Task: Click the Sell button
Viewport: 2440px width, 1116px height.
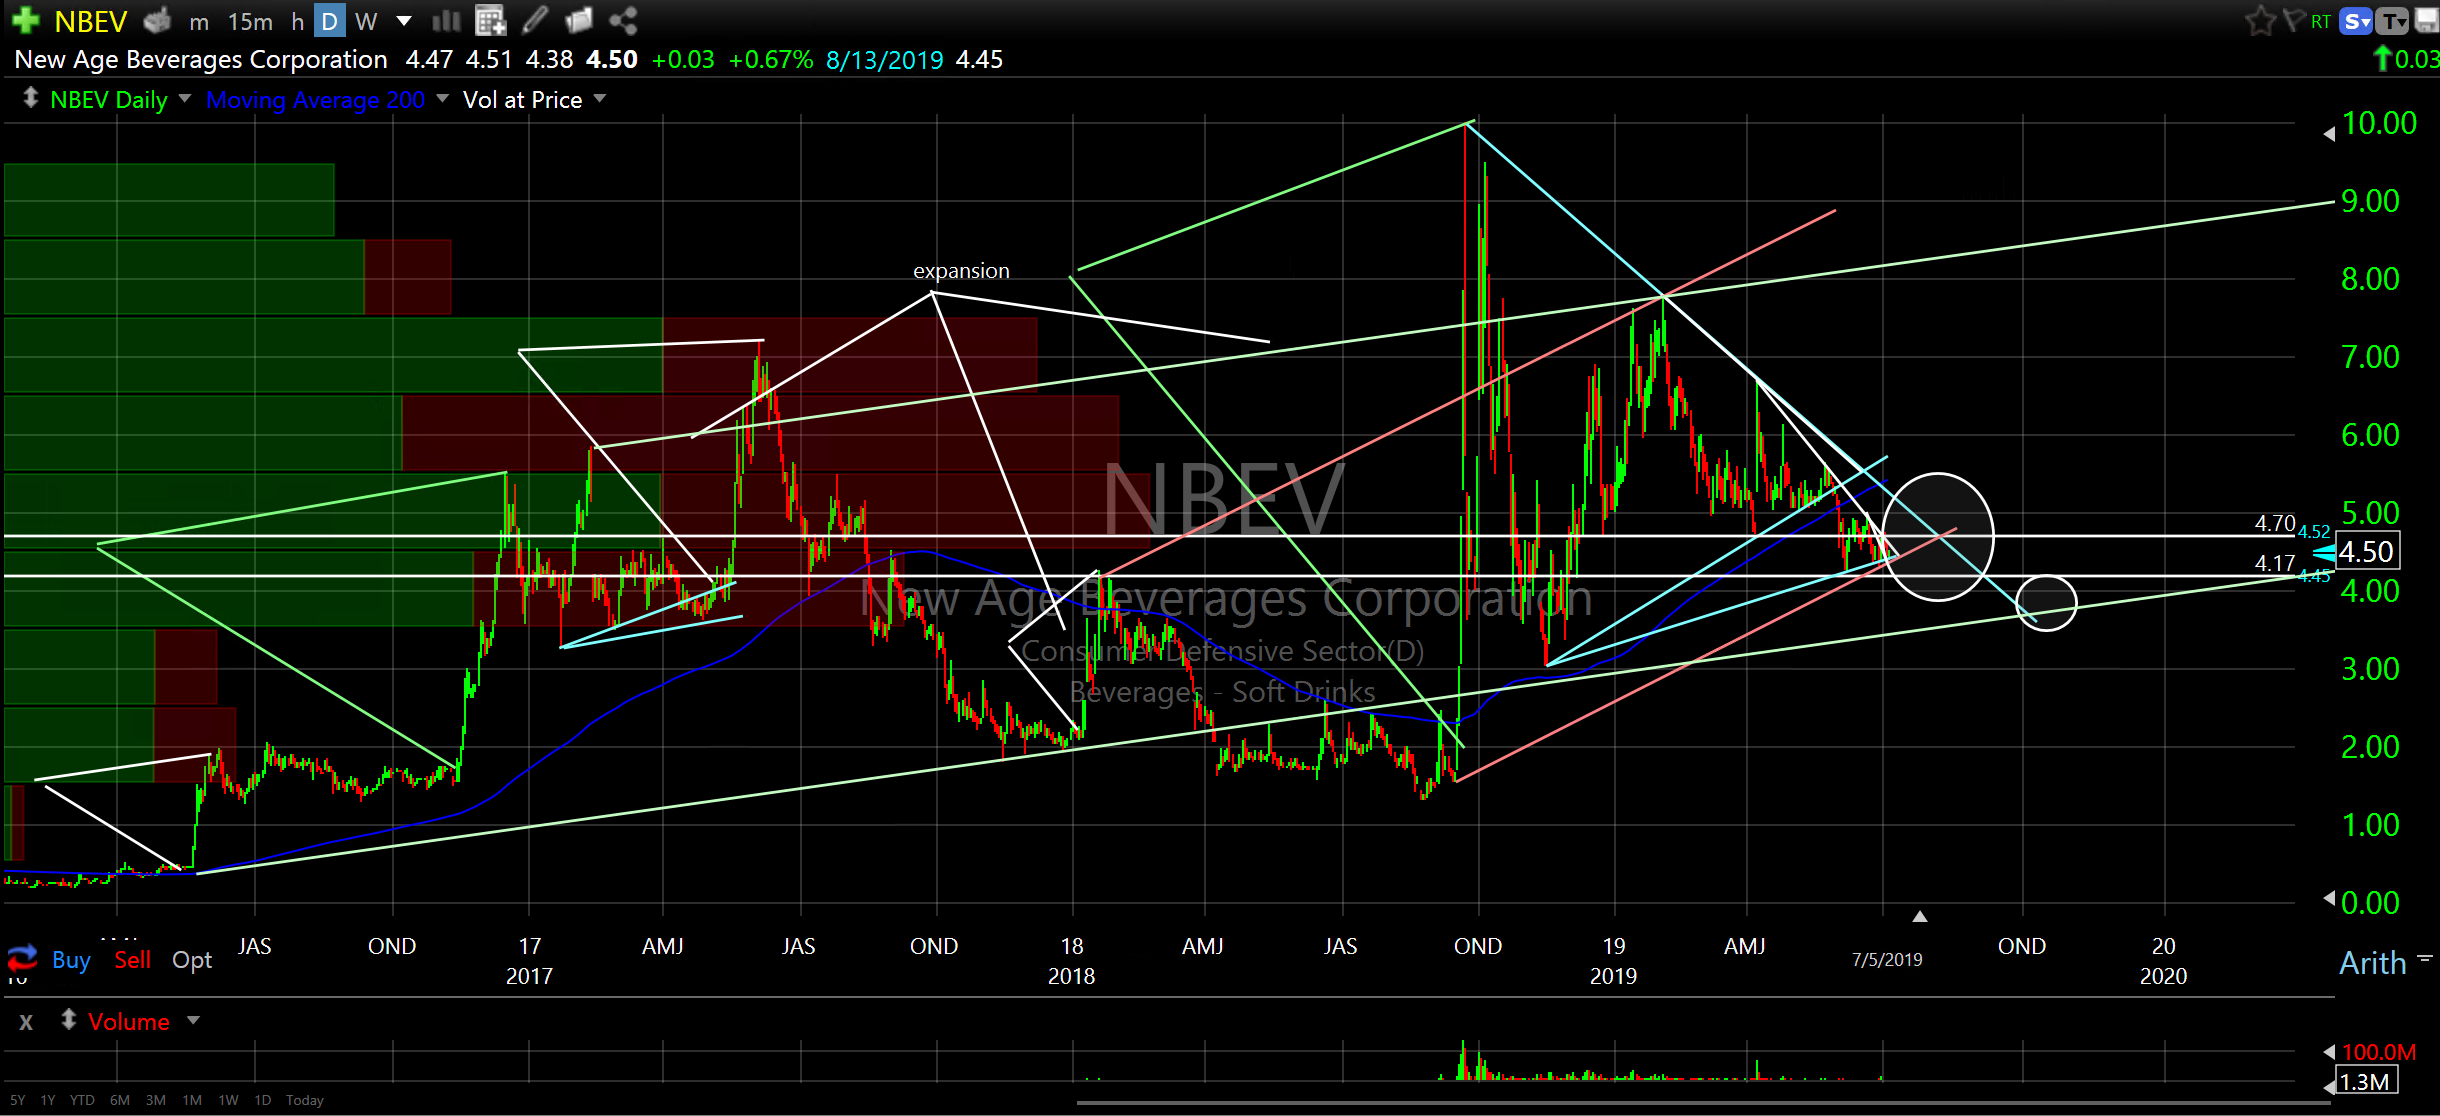Action: pos(132,960)
